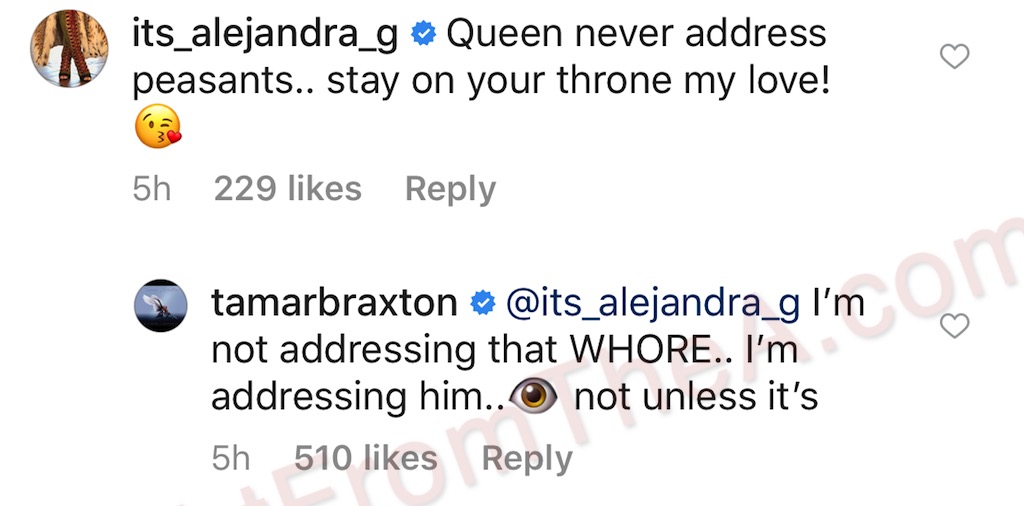This screenshot has height=506, width=1024.
Task: Click the 5h timestamp beside '510 likes'
Action: (x=231, y=458)
